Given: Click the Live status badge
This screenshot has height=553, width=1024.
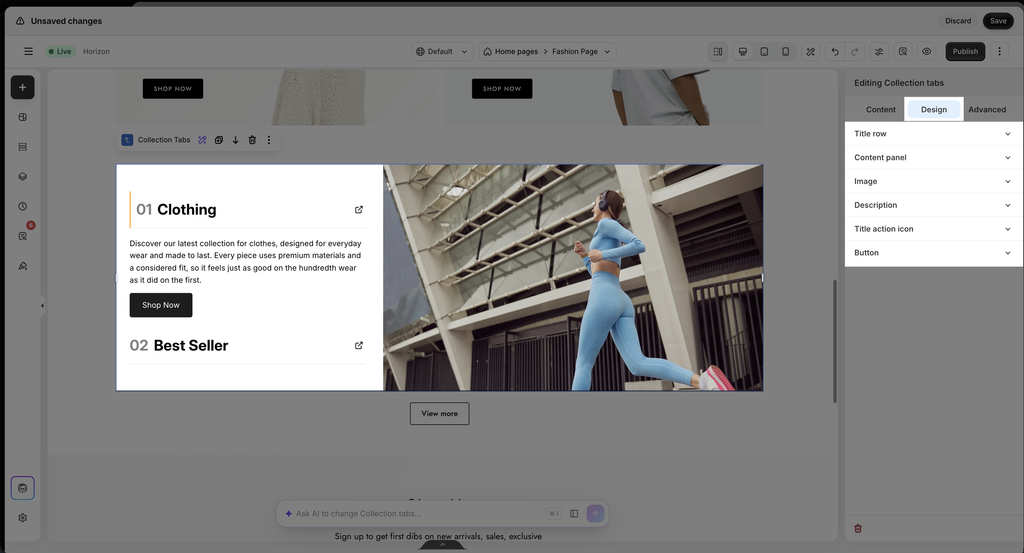Looking at the screenshot, I should [x=60, y=52].
